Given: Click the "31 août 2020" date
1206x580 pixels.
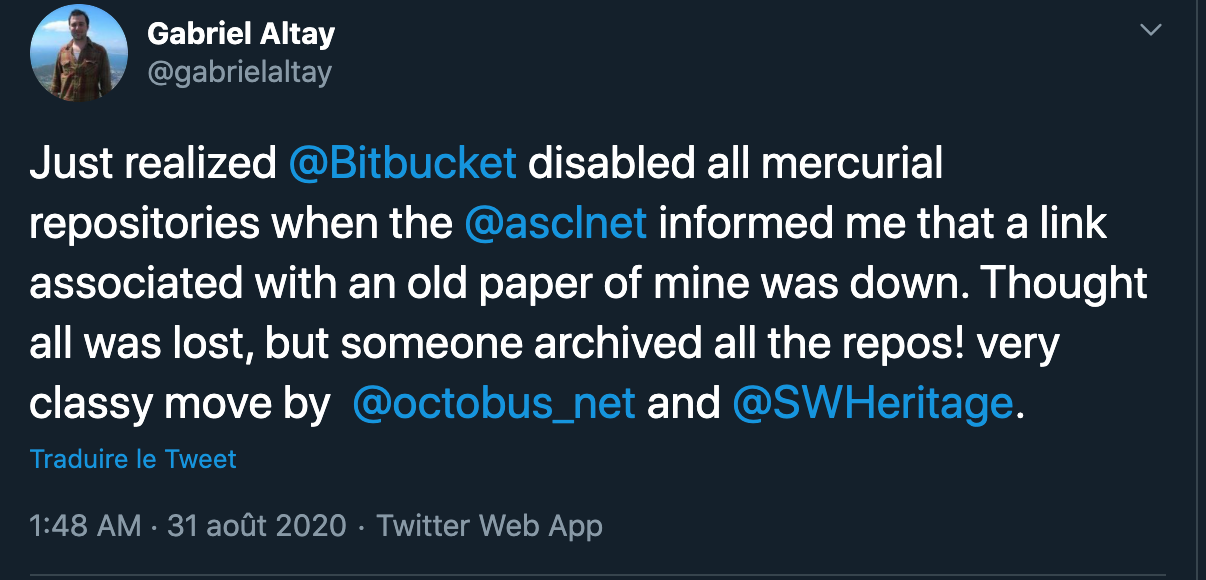Looking at the screenshot, I should [257, 525].
